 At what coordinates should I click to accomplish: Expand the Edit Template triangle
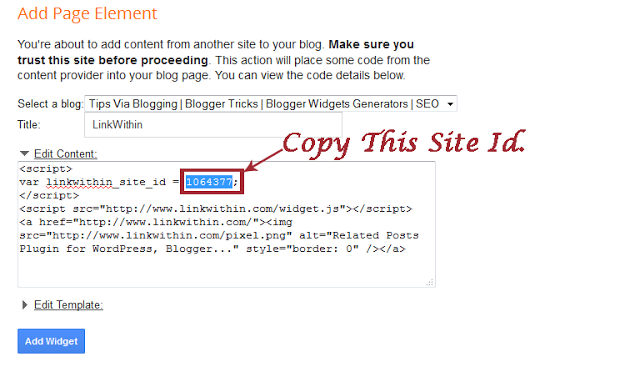(x=24, y=305)
